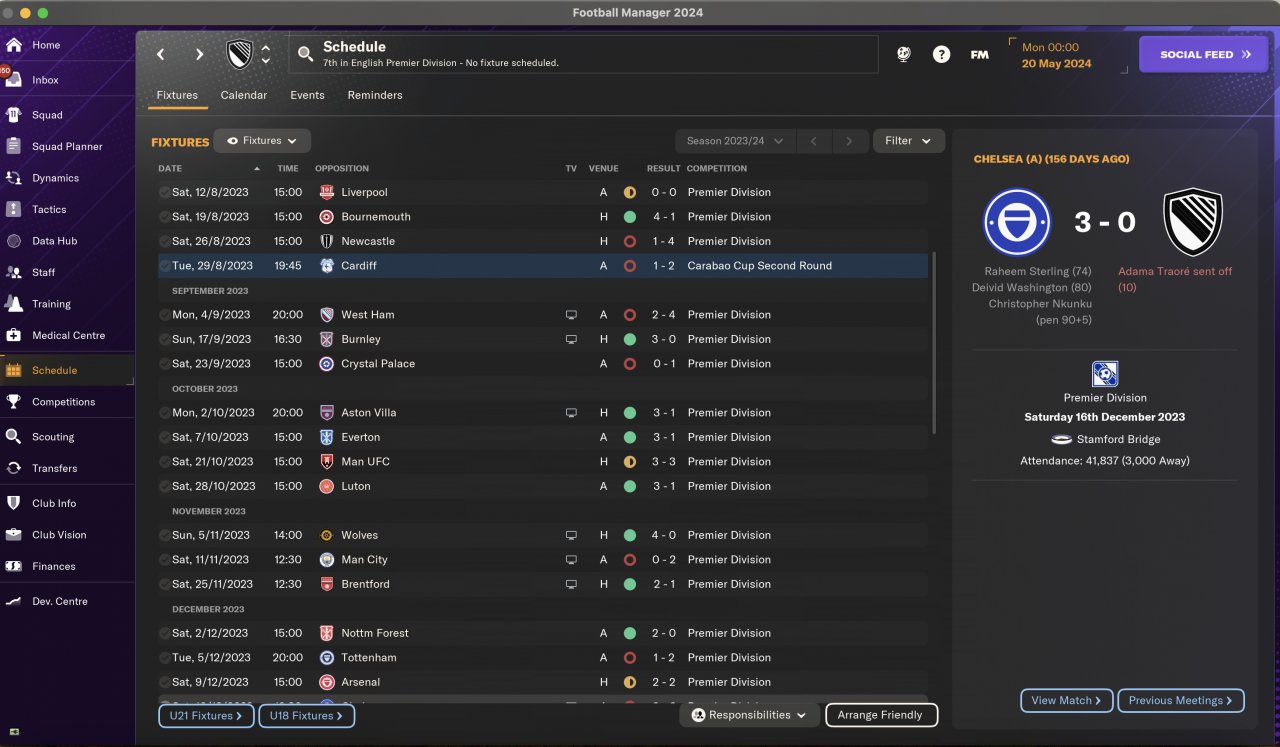The width and height of the screenshot is (1280, 747).
Task: Click the Social Feed button
Action: 1203,55
